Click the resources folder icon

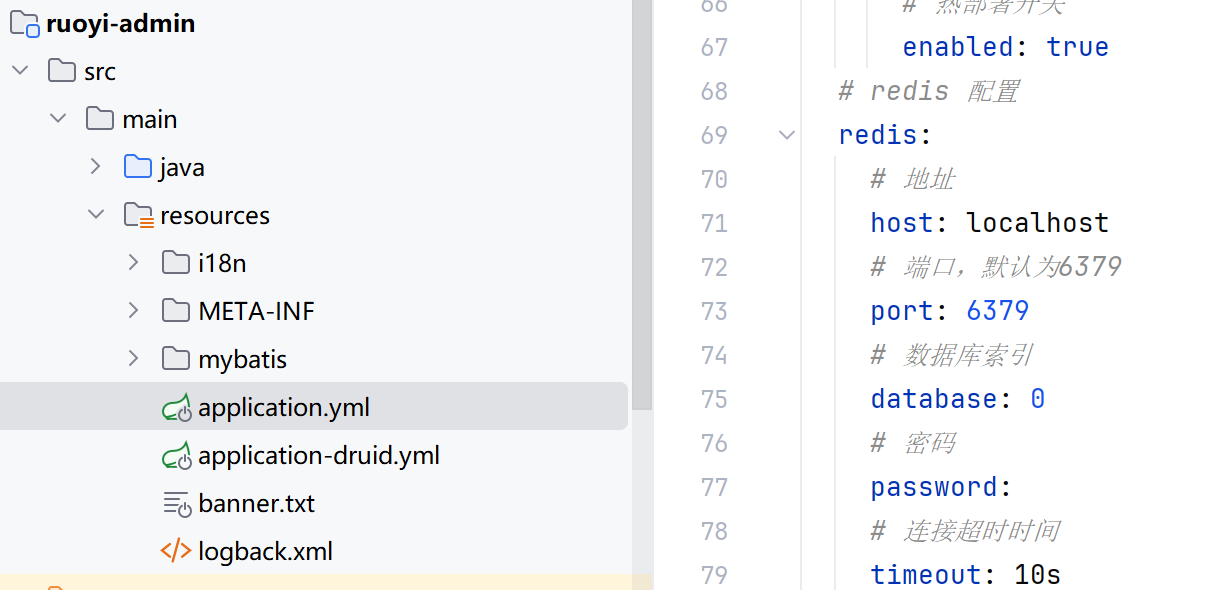point(138,215)
